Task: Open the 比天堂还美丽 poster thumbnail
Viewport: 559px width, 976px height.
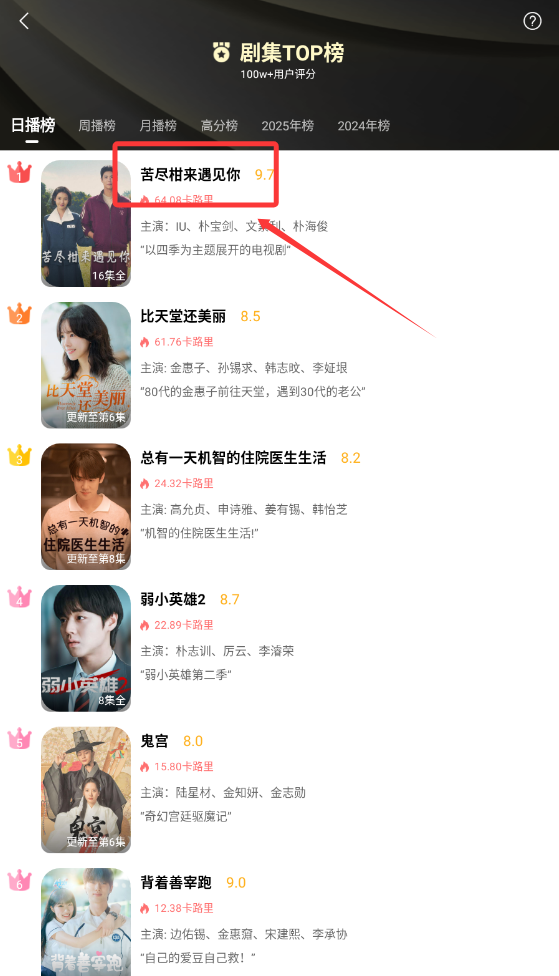Action: coord(86,365)
